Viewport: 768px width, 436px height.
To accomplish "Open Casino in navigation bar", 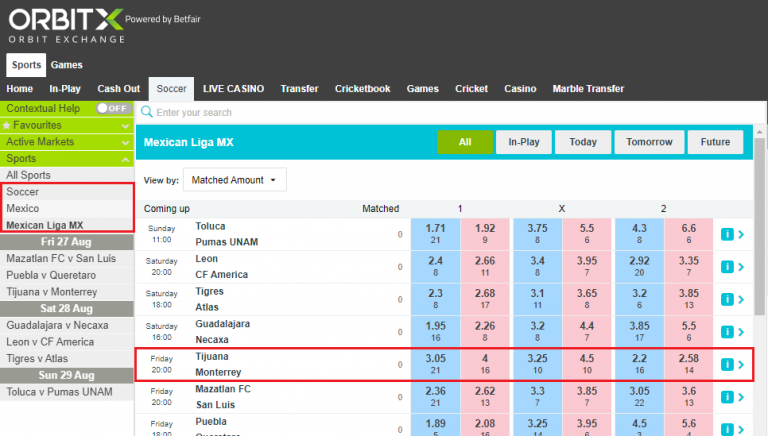I will pyautogui.click(x=520, y=89).
